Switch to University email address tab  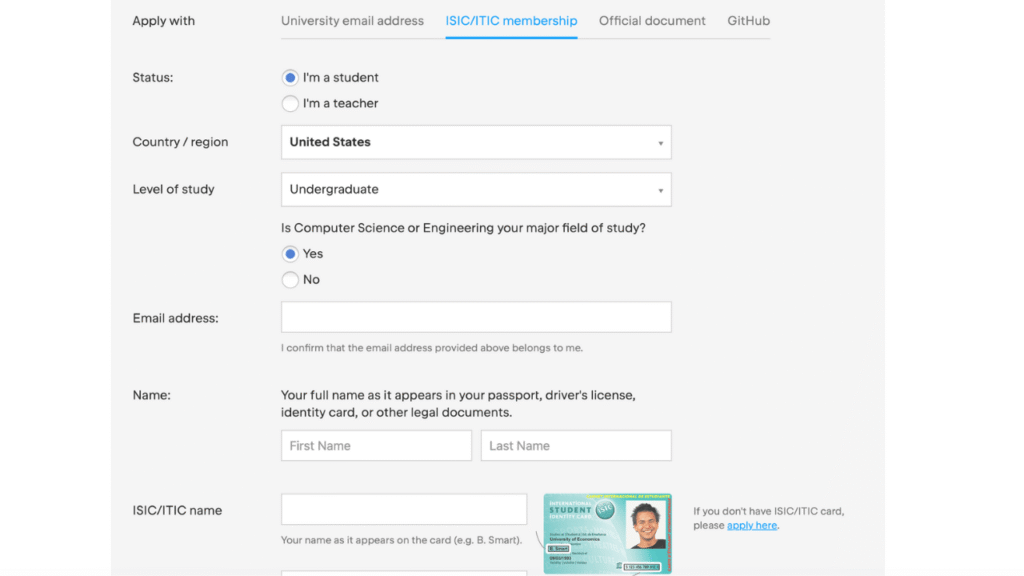coord(352,21)
